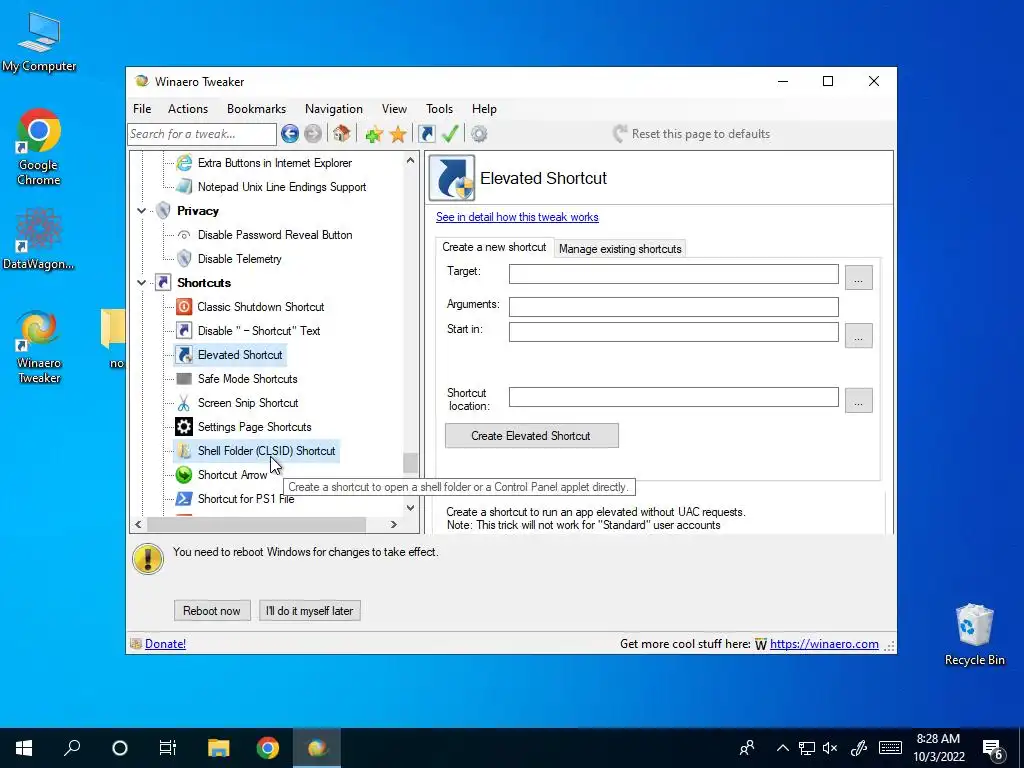Image resolution: width=1024 pixels, height=768 pixels.
Task: Click the browse button next to Start in
Action: tap(859, 336)
